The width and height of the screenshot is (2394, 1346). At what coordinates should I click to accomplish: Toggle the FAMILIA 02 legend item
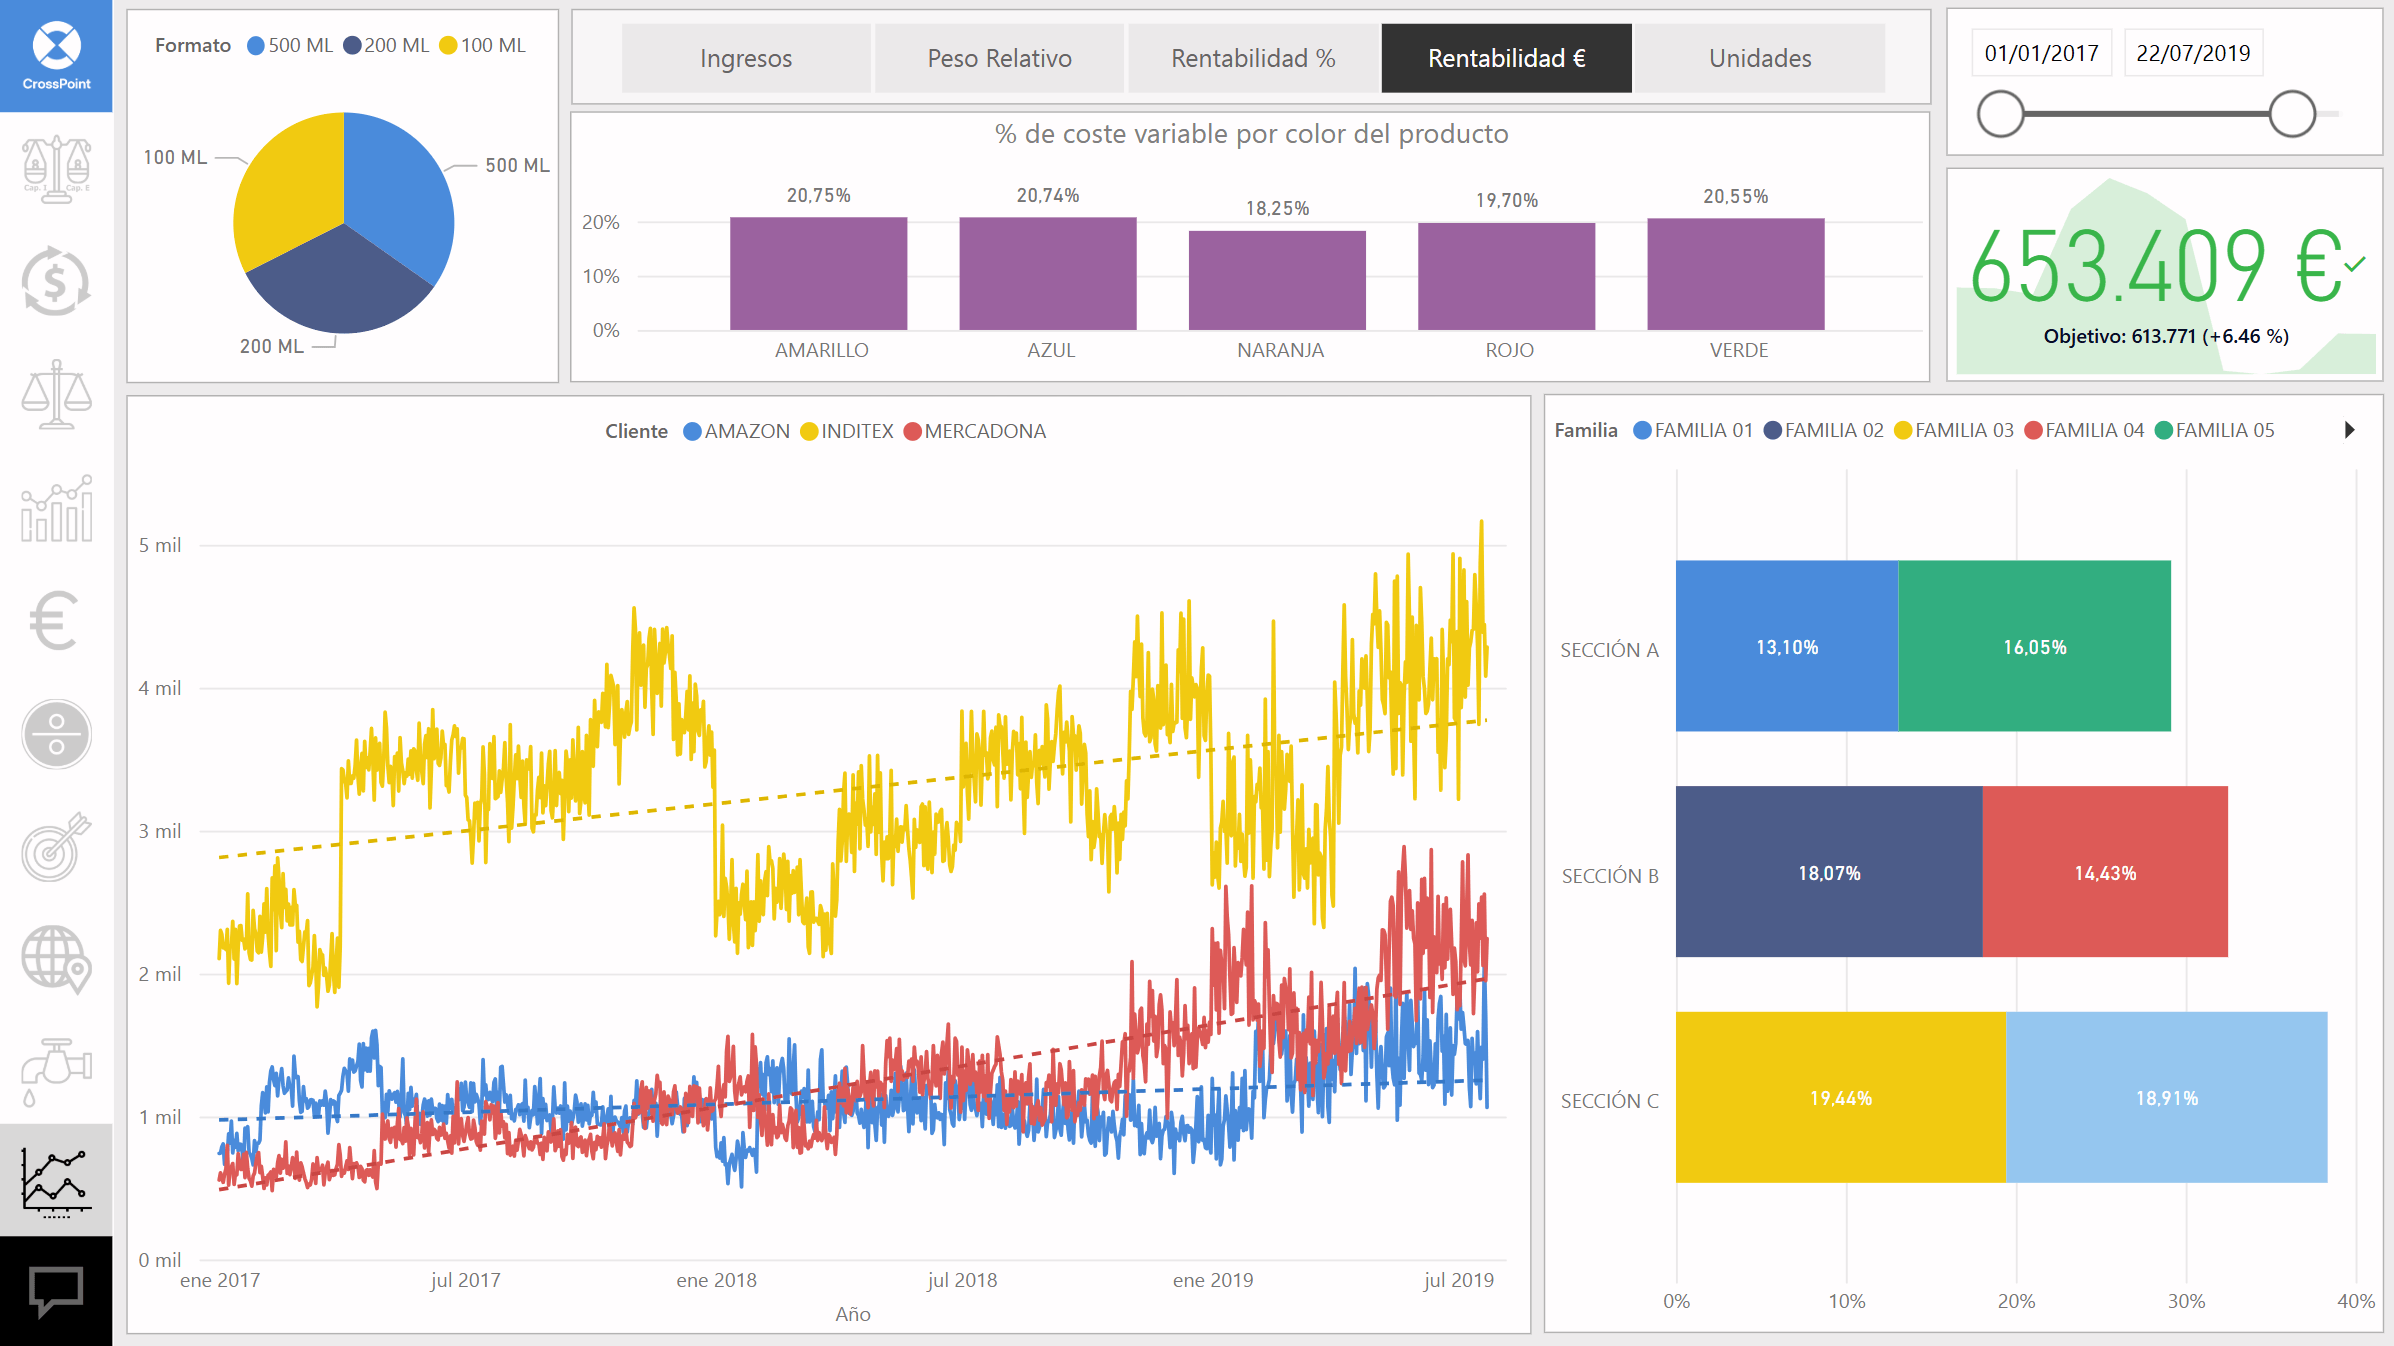click(1824, 430)
